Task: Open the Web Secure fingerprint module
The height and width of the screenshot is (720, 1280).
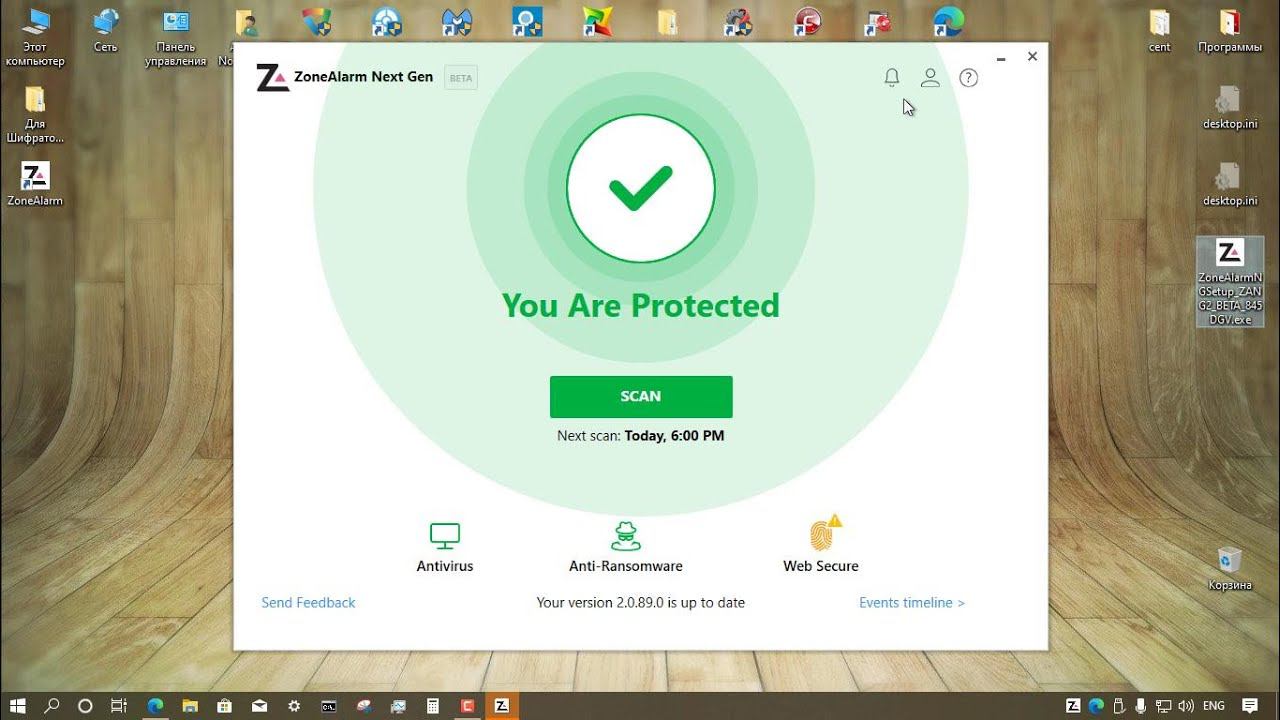Action: [x=821, y=547]
